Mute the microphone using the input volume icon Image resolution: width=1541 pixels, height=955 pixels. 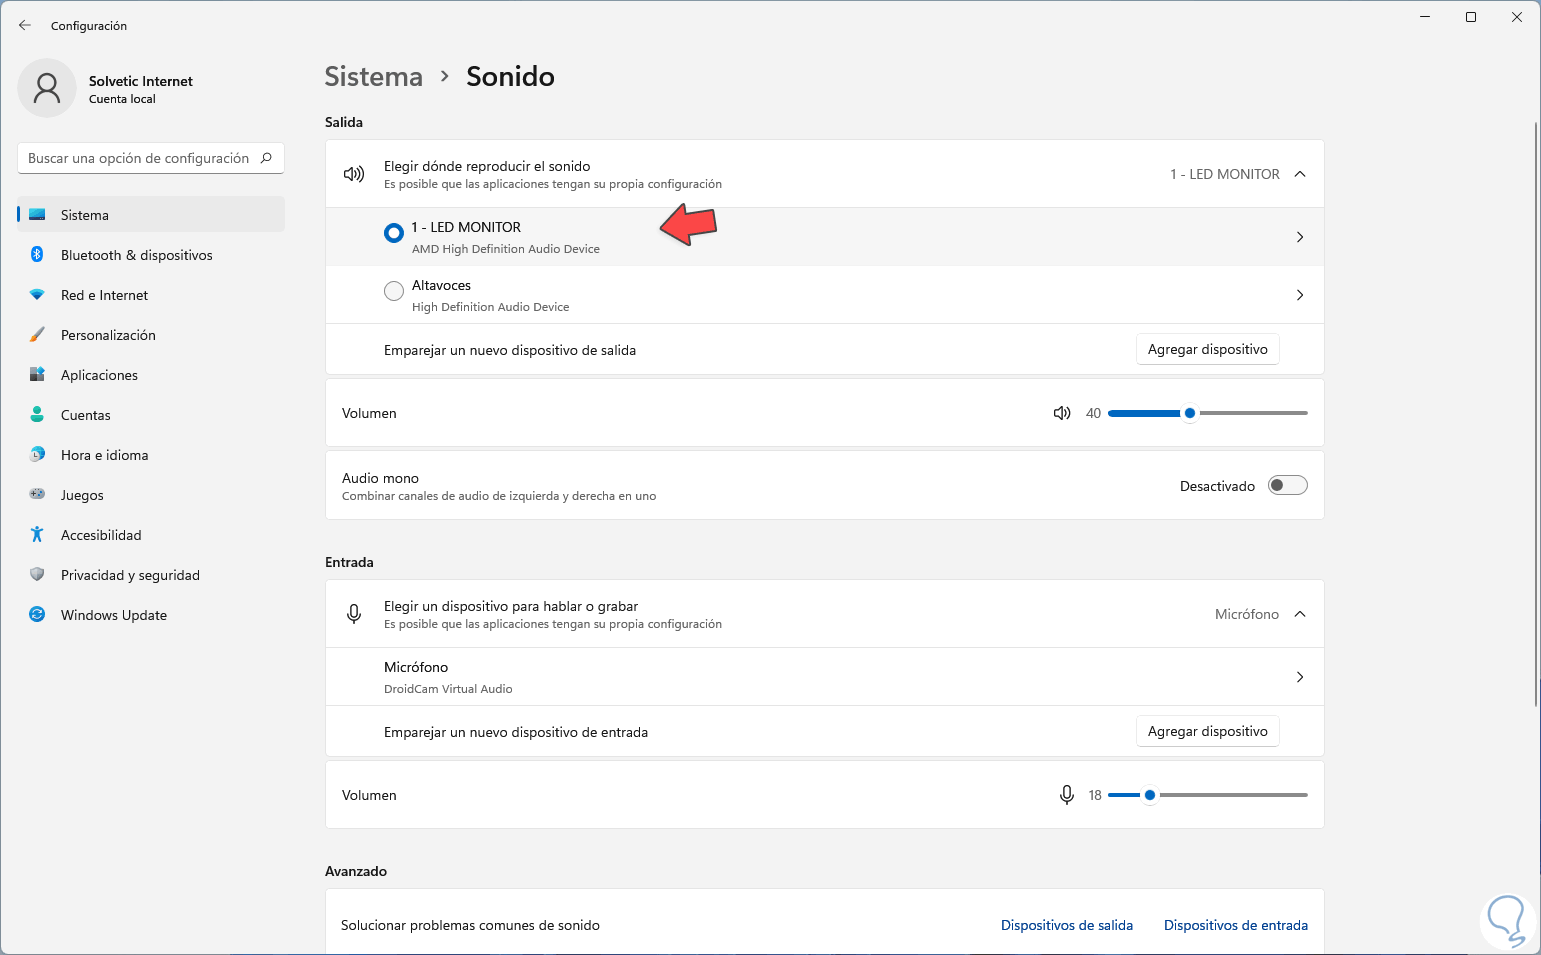[1067, 795]
